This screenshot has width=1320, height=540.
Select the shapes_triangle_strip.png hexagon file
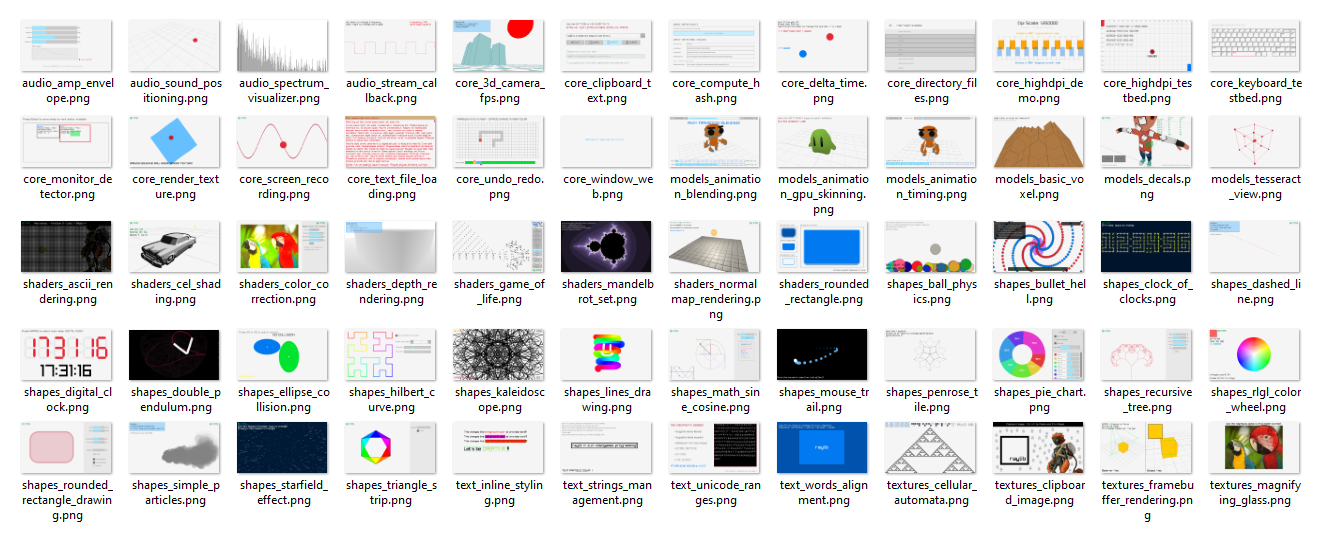click(x=390, y=447)
